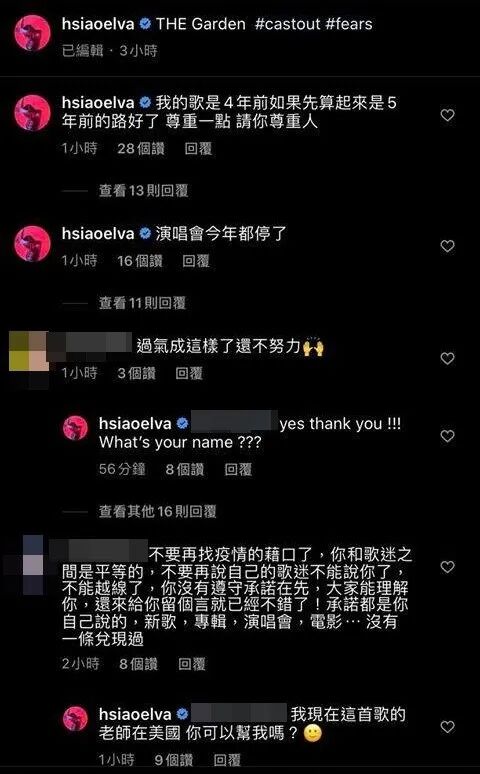Viewport: 480px width, 774px height.
Task: Expand 查看 13 則回覆 thread
Action: point(143,191)
